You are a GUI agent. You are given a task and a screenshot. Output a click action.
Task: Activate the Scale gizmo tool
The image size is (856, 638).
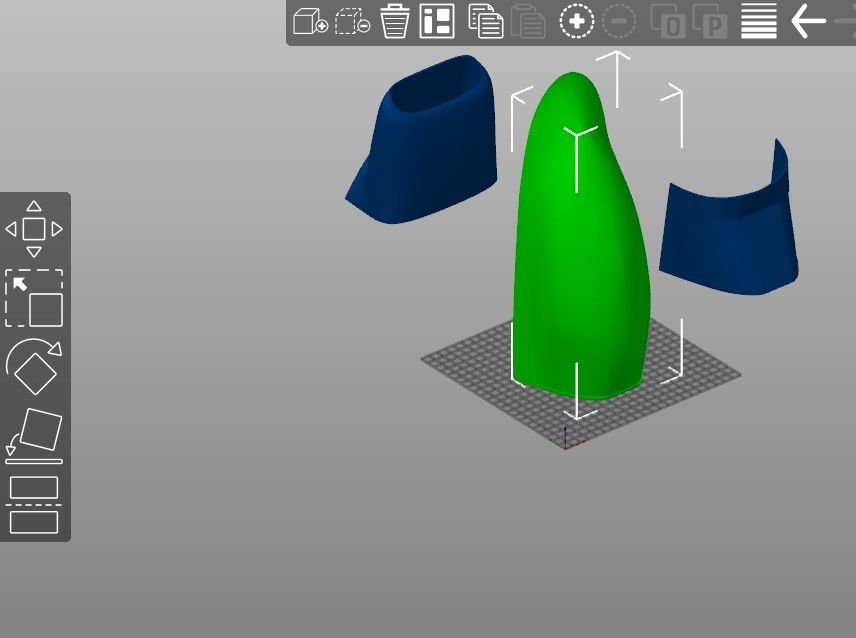coord(34,298)
